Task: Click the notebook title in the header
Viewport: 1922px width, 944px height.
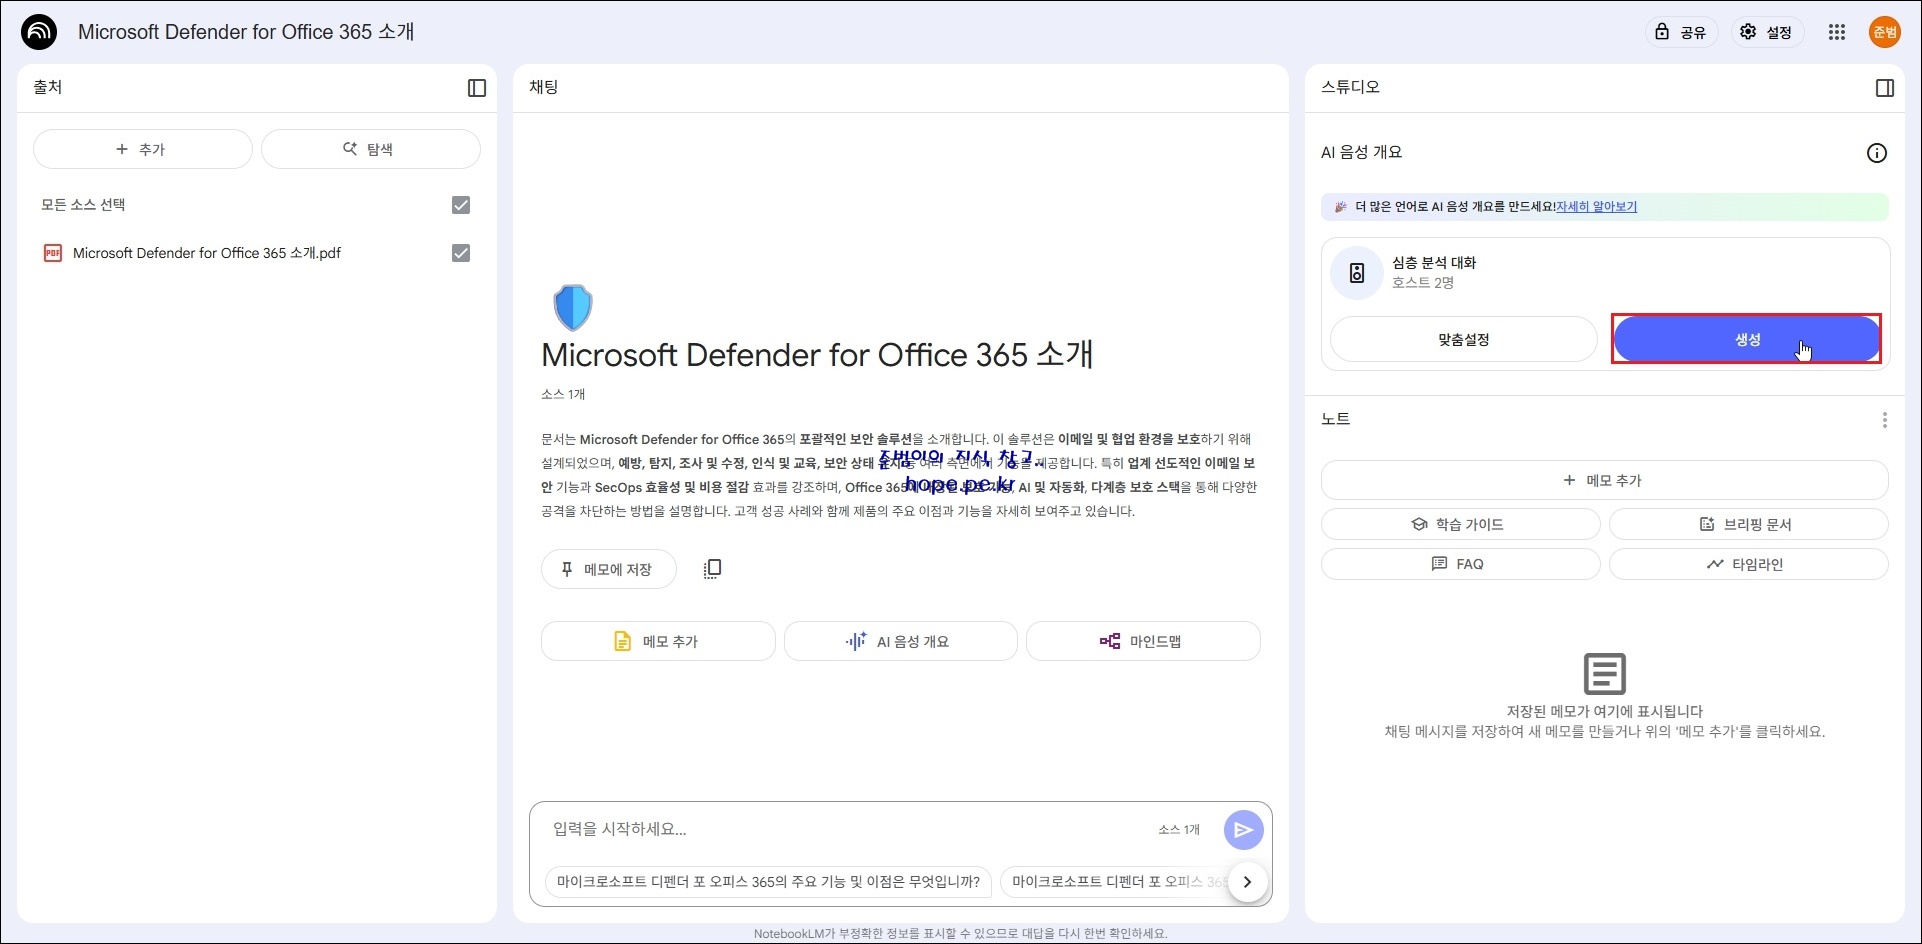Action: coord(246,32)
